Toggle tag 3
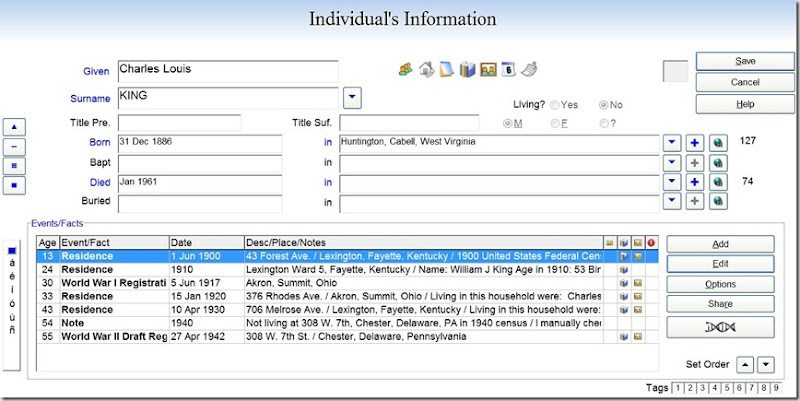This screenshot has width=800, height=401. tap(703, 388)
